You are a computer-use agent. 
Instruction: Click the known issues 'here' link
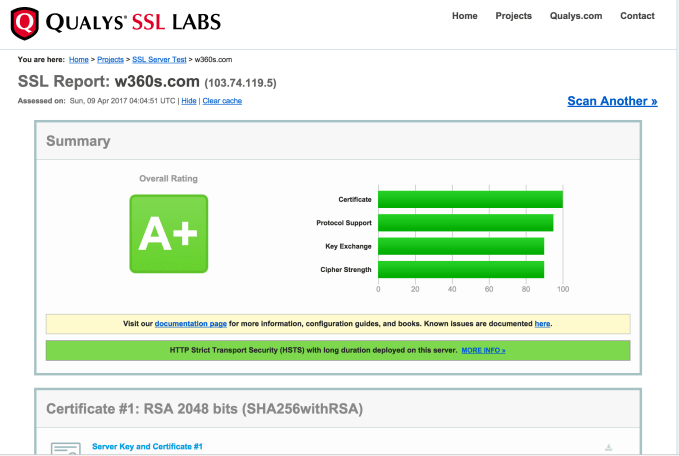542,323
